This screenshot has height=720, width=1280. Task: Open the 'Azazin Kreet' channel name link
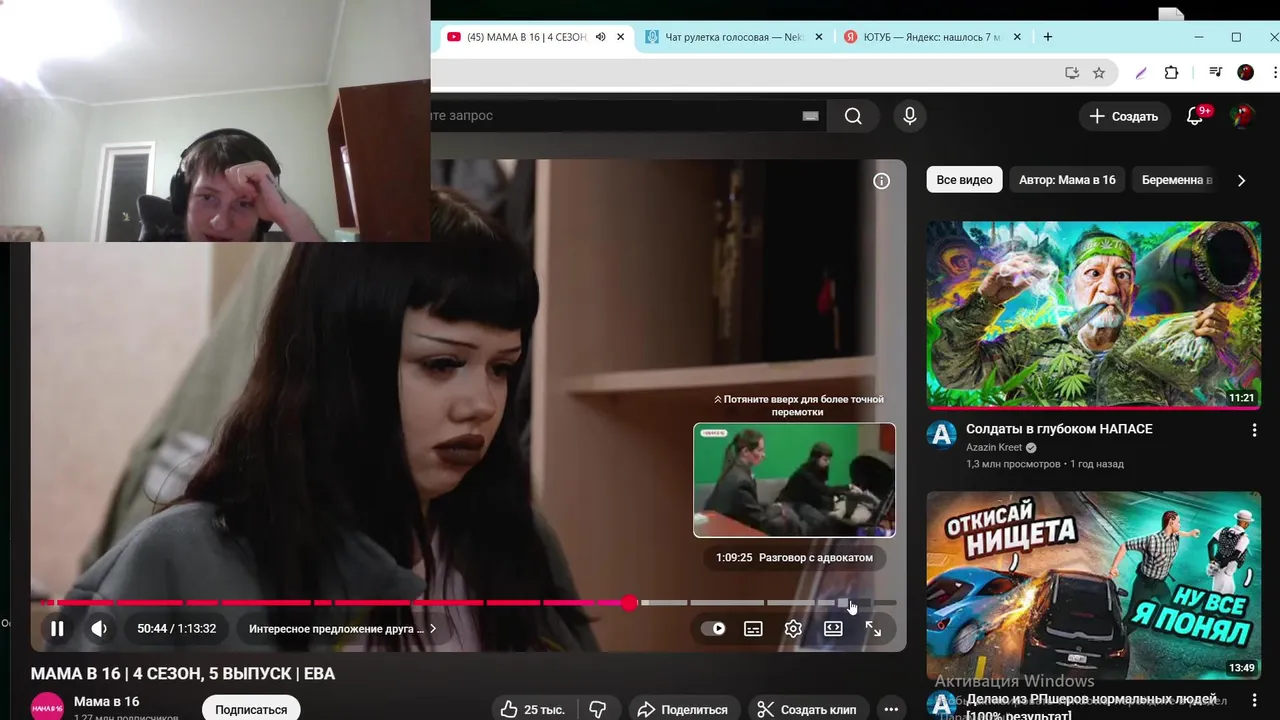pyautogui.click(x=994, y=447)
